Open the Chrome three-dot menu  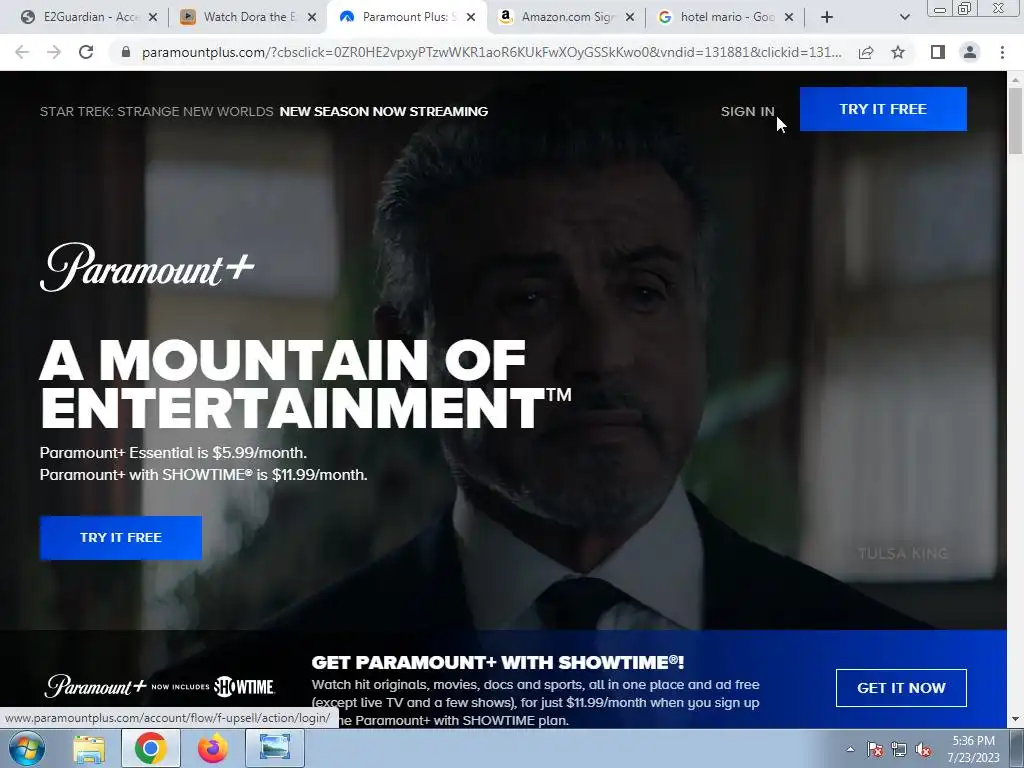point(1002,52)
